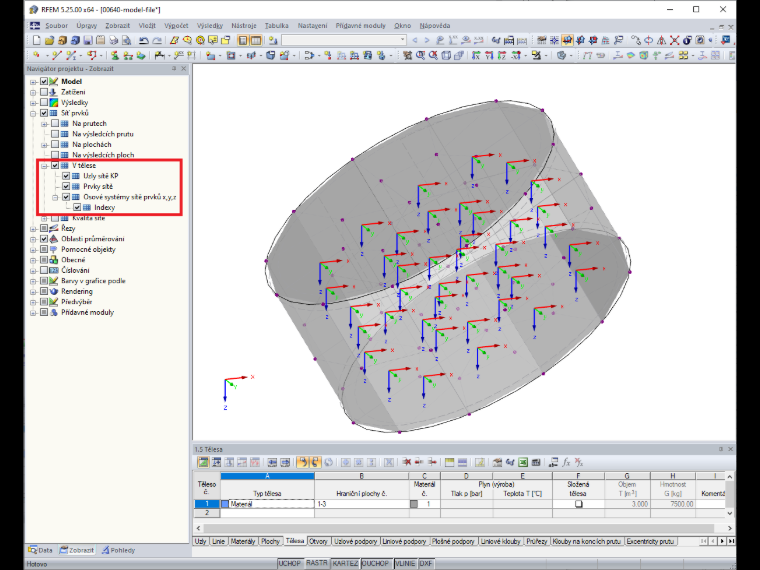Click the red X delete icon in top toolbar

(674, 40)
